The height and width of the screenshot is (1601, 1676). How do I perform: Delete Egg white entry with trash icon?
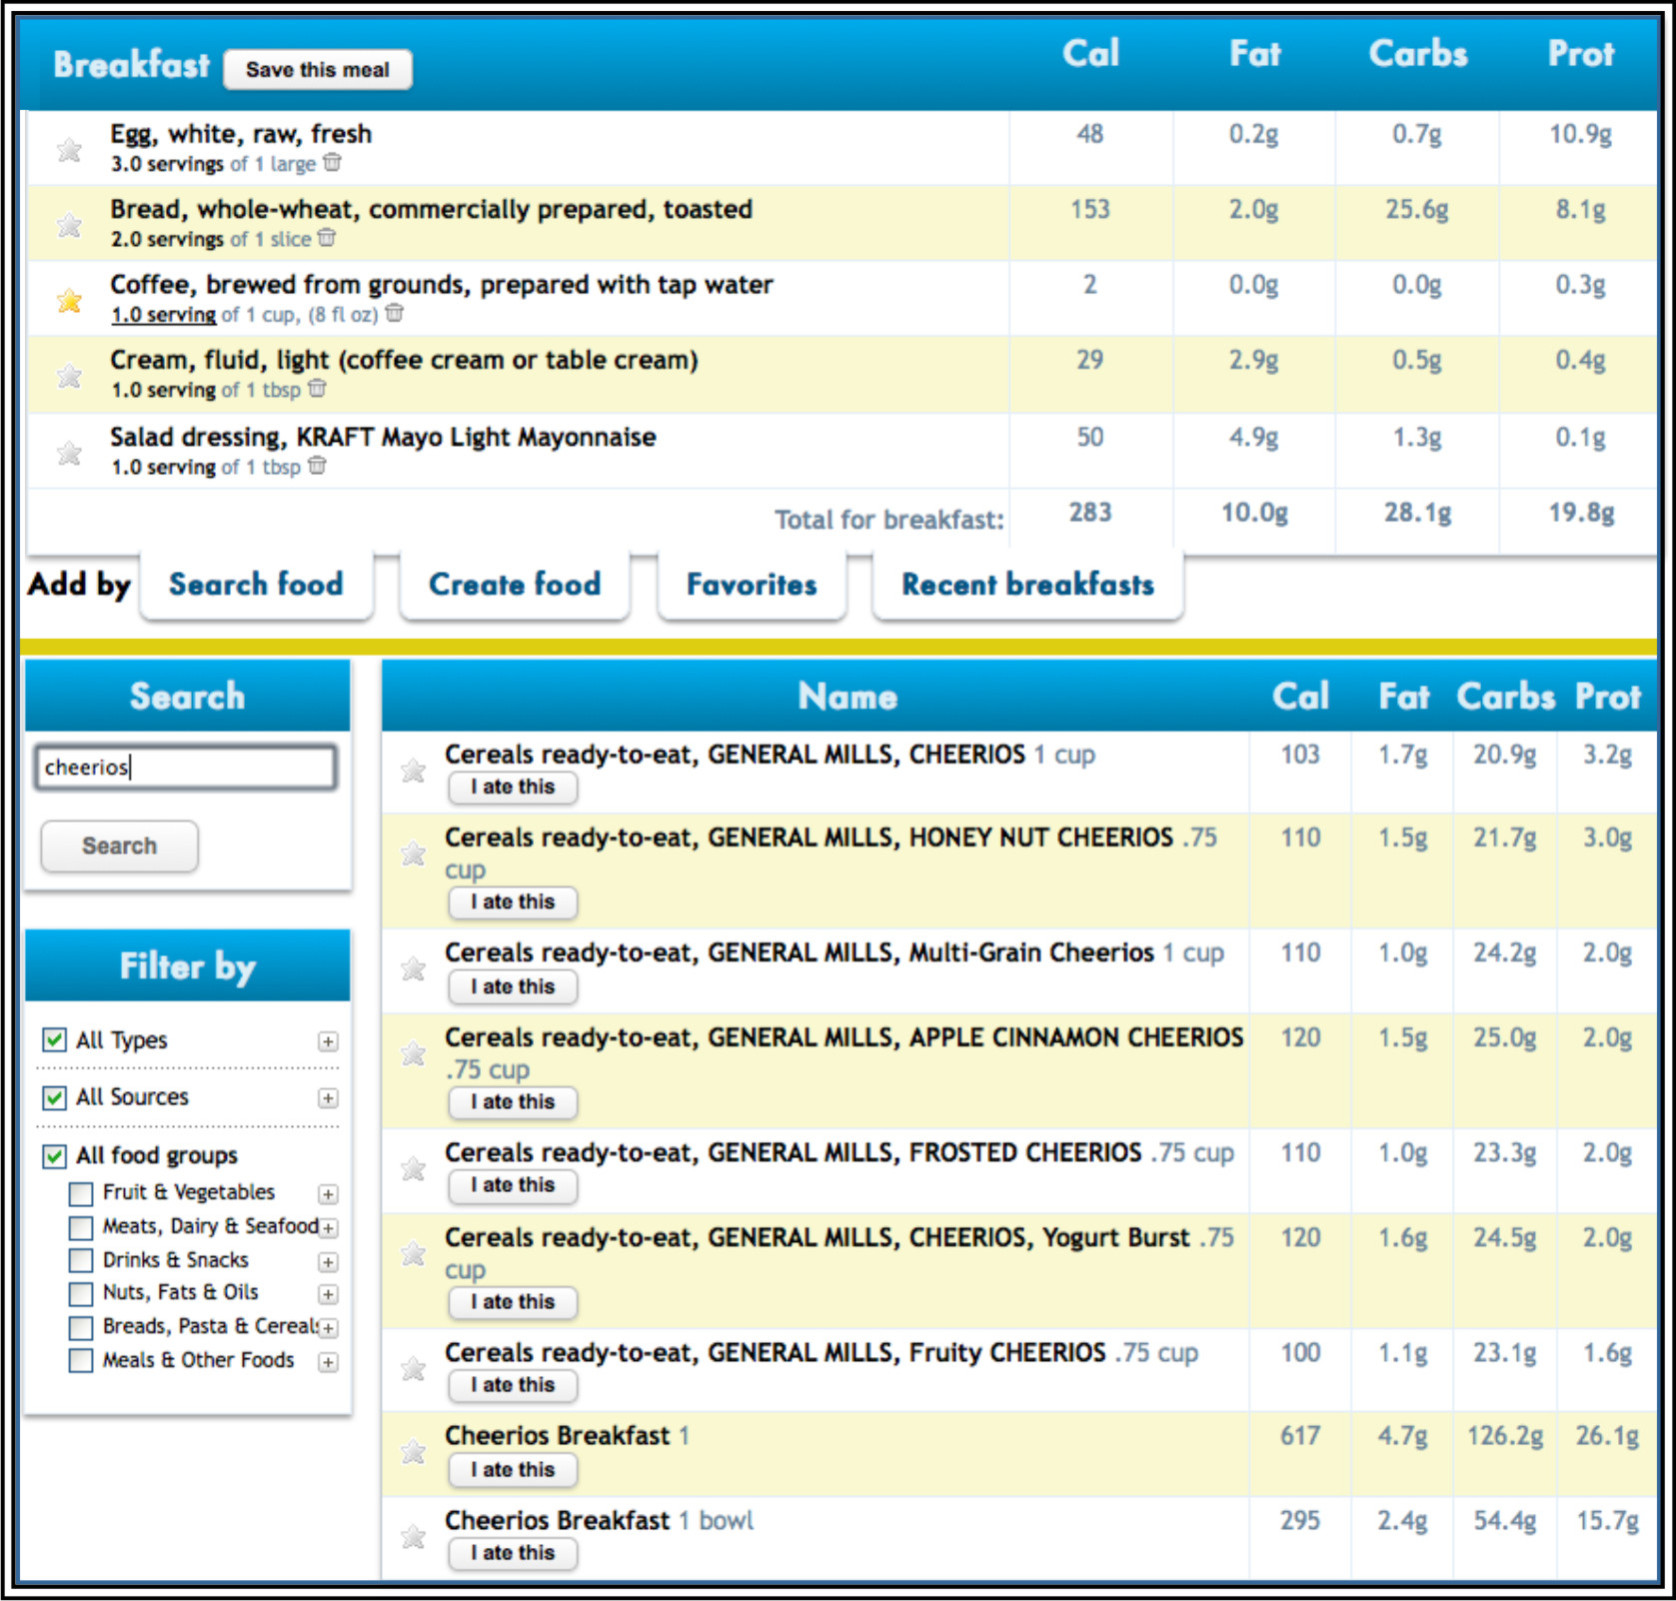332,162
